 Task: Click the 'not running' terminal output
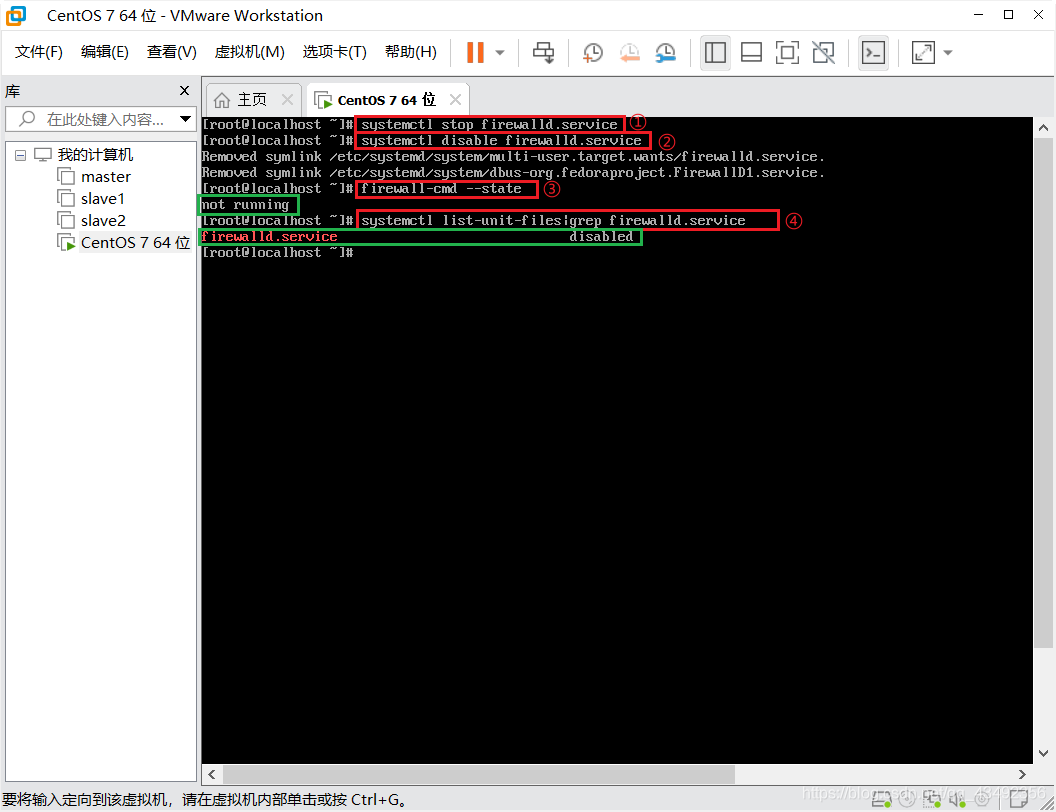245,205
